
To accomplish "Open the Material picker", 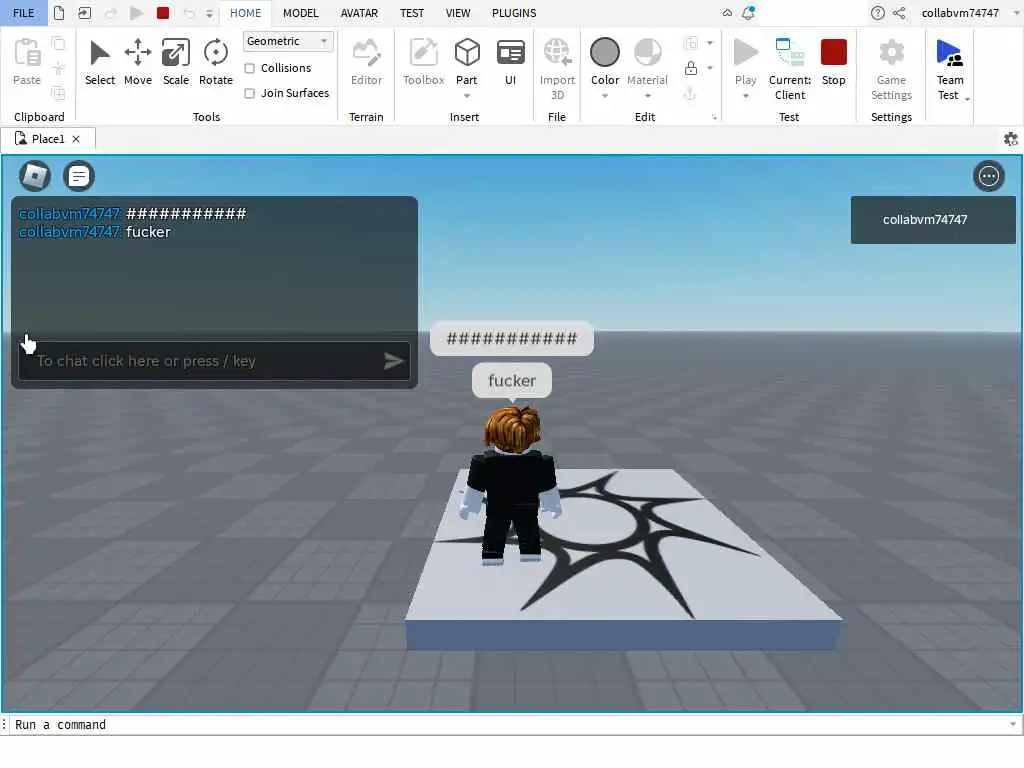I will click(x=647, y=54).
